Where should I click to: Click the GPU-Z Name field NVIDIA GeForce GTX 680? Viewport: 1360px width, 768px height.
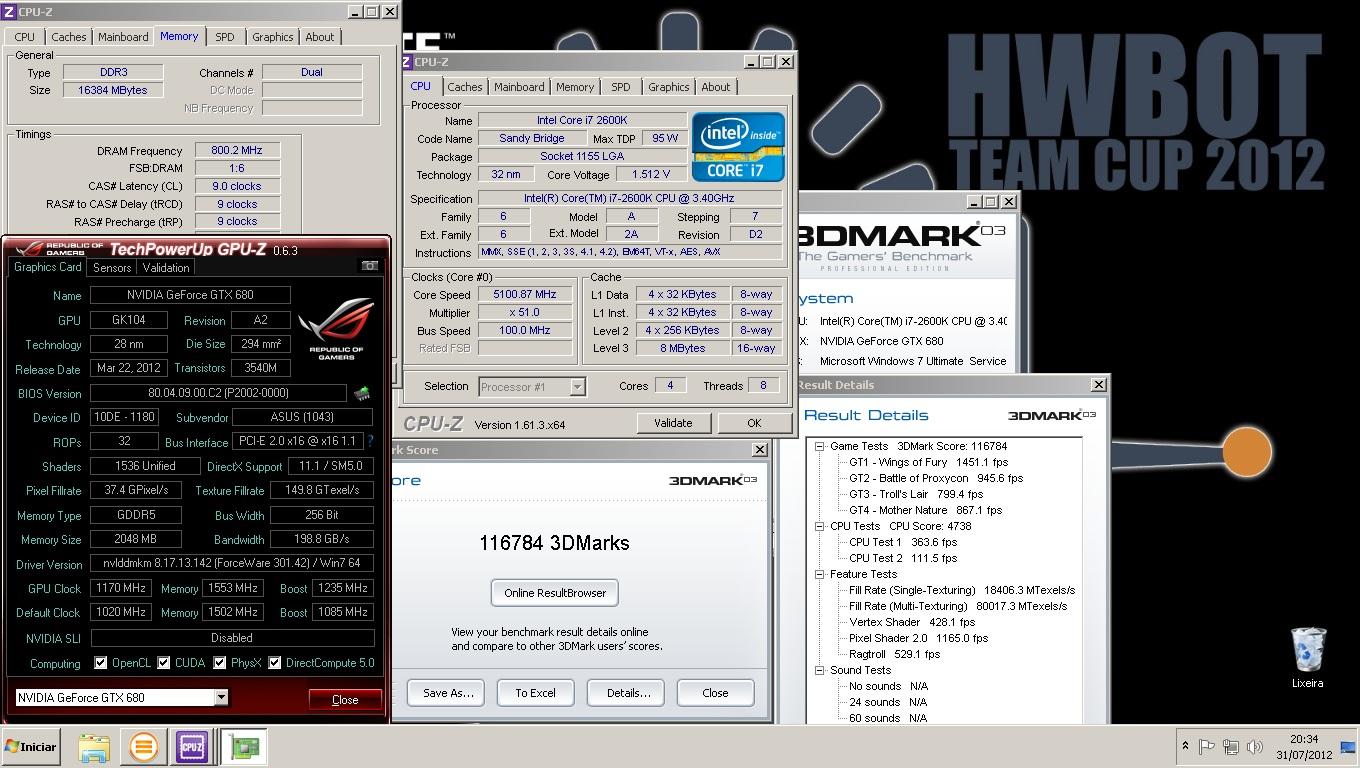pyautogui.click(x=190, y=295)
